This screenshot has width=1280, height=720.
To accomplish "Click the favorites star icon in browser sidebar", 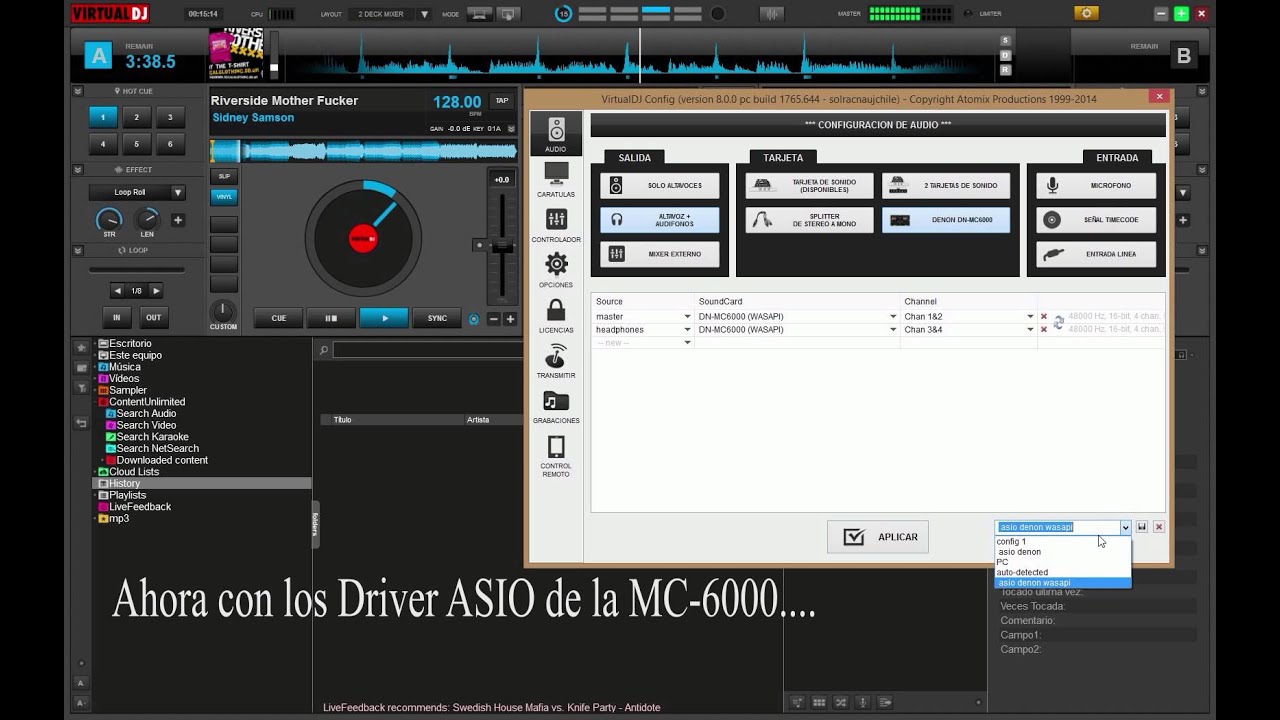I will click(x=81, y=347).
